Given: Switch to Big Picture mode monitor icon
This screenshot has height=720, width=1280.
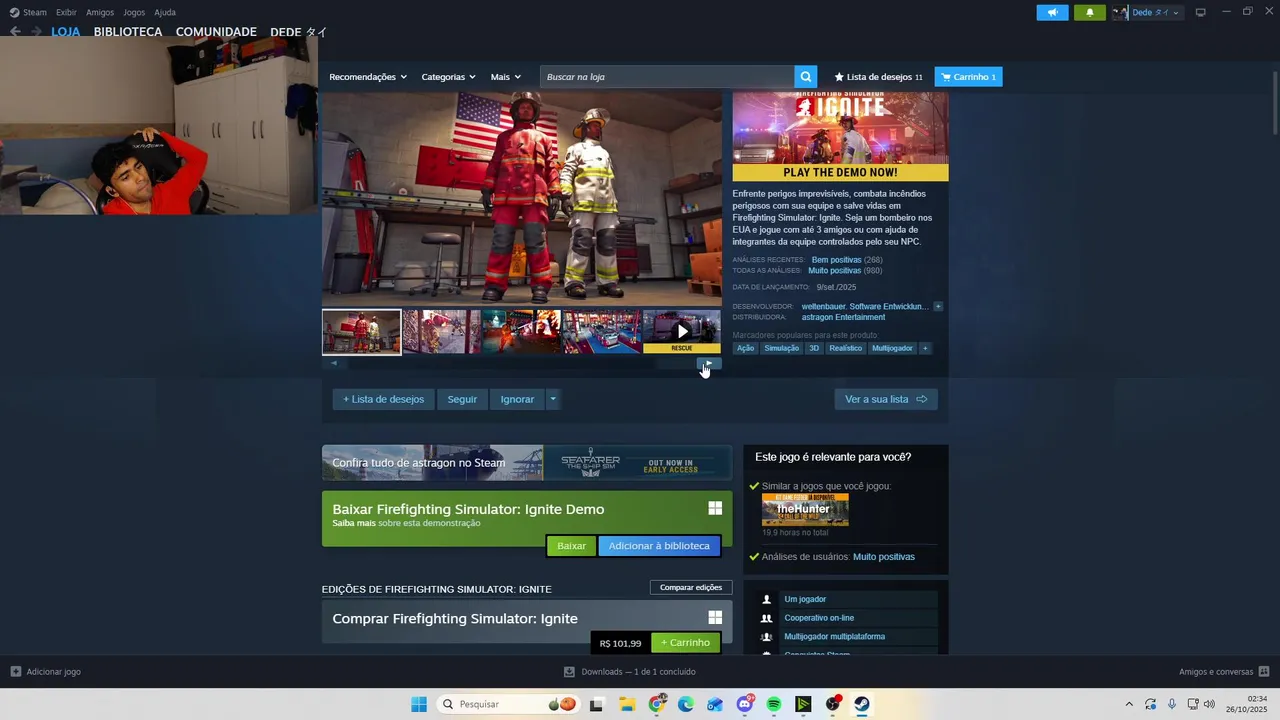Looking at the screenshot, I should [x=1200, y=12].
